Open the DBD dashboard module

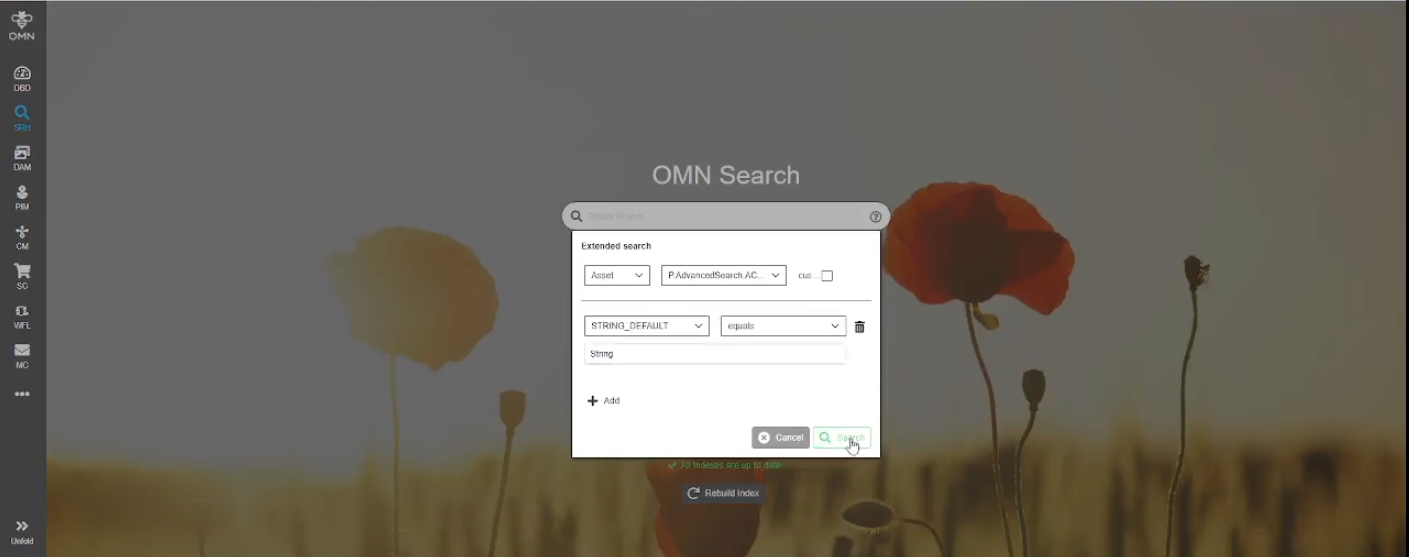22,79
